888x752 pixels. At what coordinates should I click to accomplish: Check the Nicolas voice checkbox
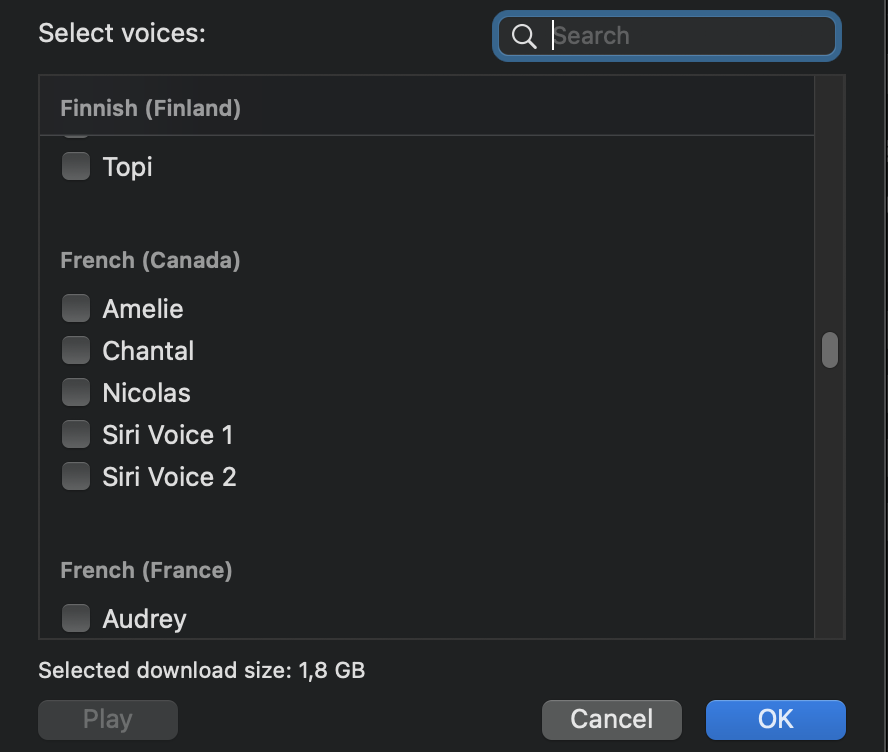coord(76,392)
